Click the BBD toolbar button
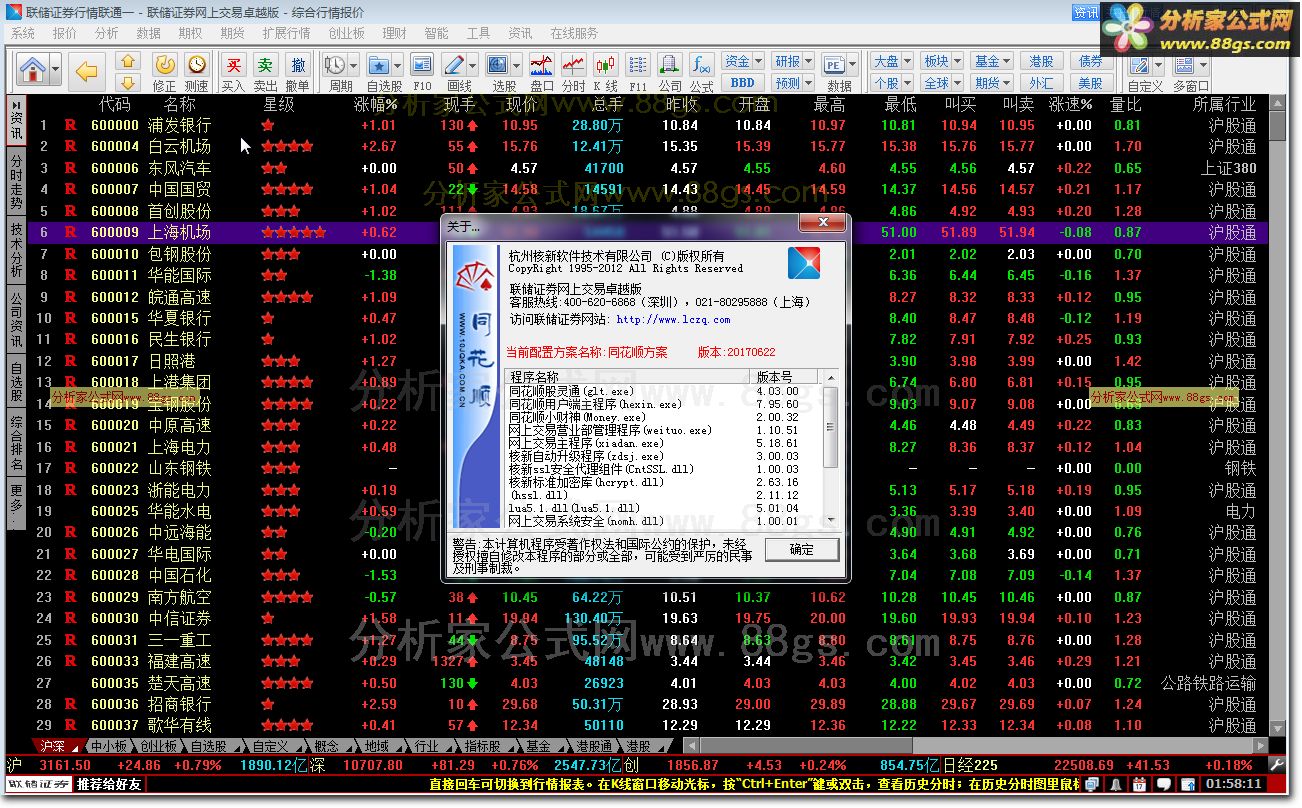 (742, 83)
